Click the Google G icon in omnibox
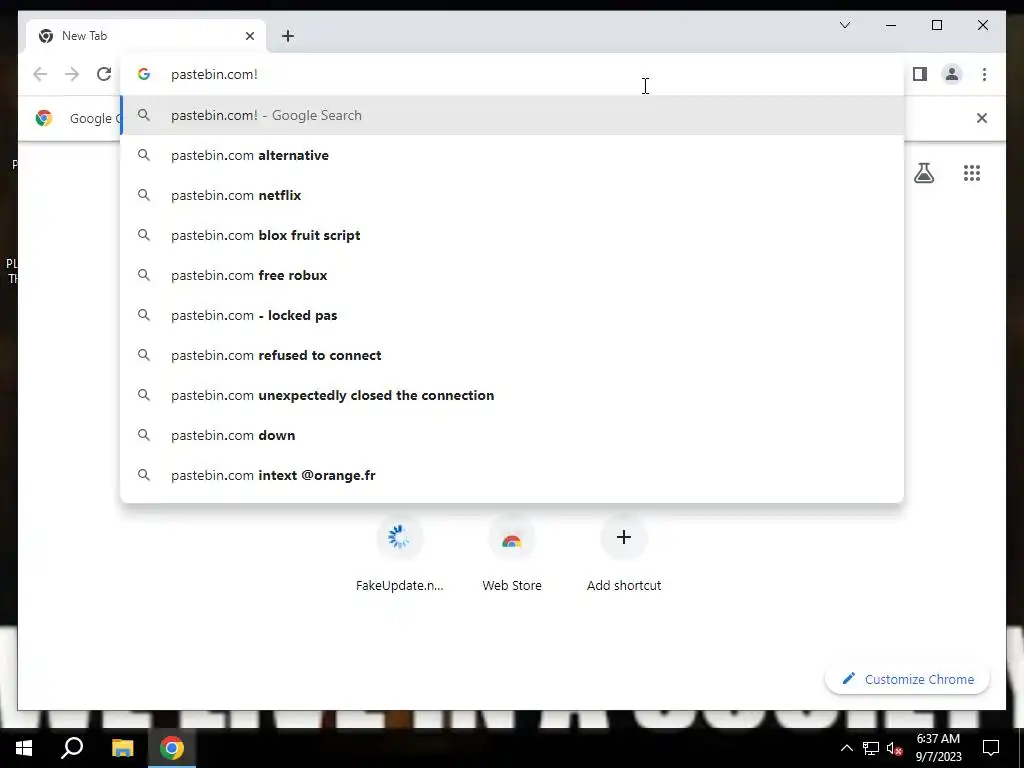The height and width of the screenshot is (768, 1024). (x=144, y=74)
